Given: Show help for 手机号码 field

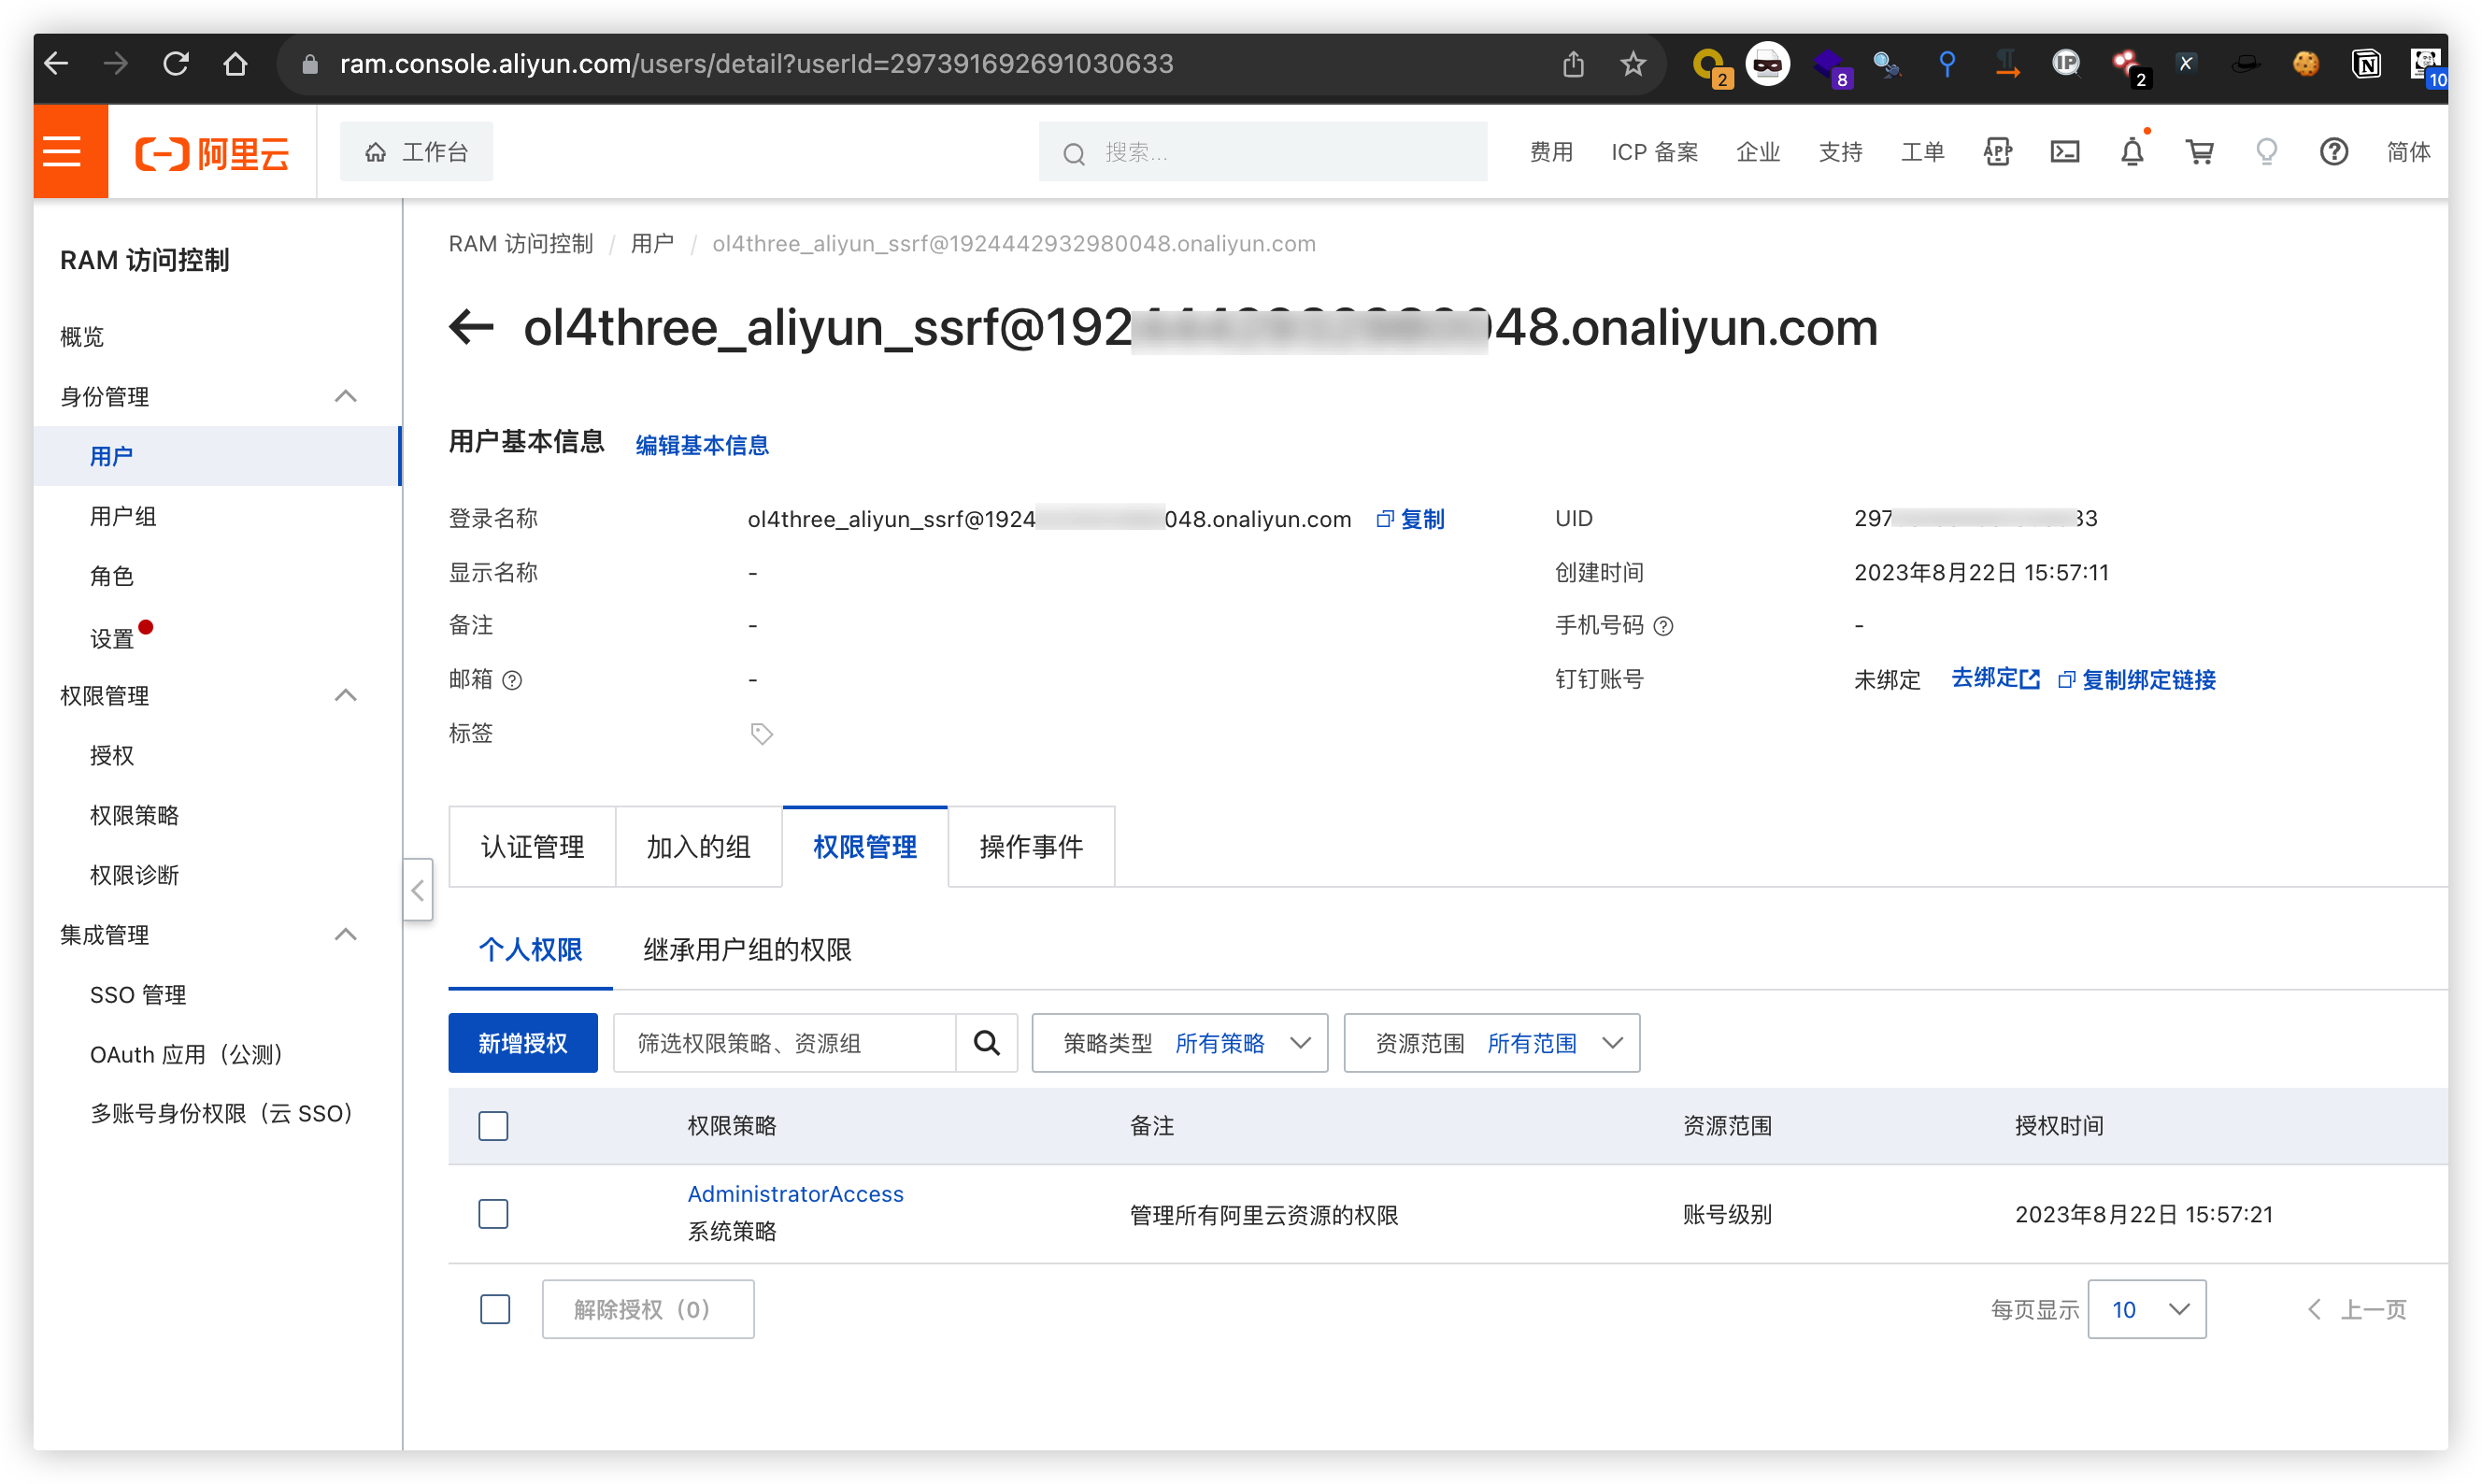Looking at the screenshot, I should click(1663, 626).
